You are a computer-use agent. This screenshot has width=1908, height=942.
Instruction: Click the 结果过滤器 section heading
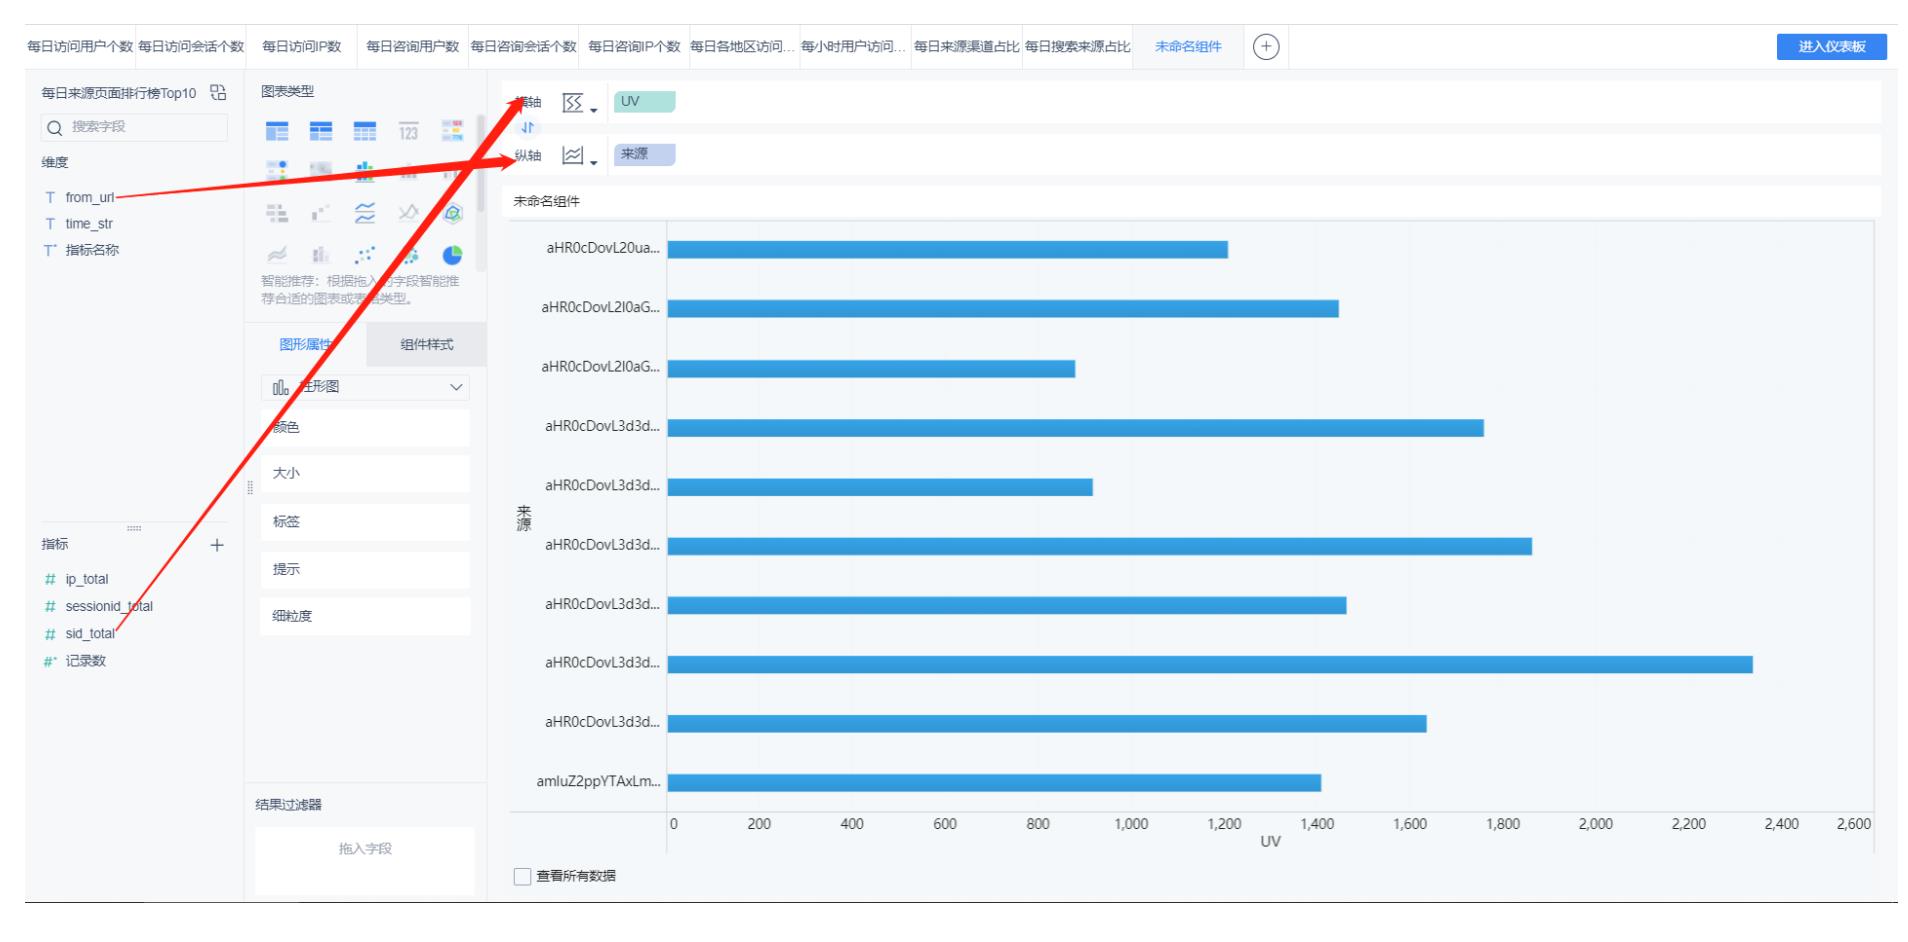(x=288, y=805)
